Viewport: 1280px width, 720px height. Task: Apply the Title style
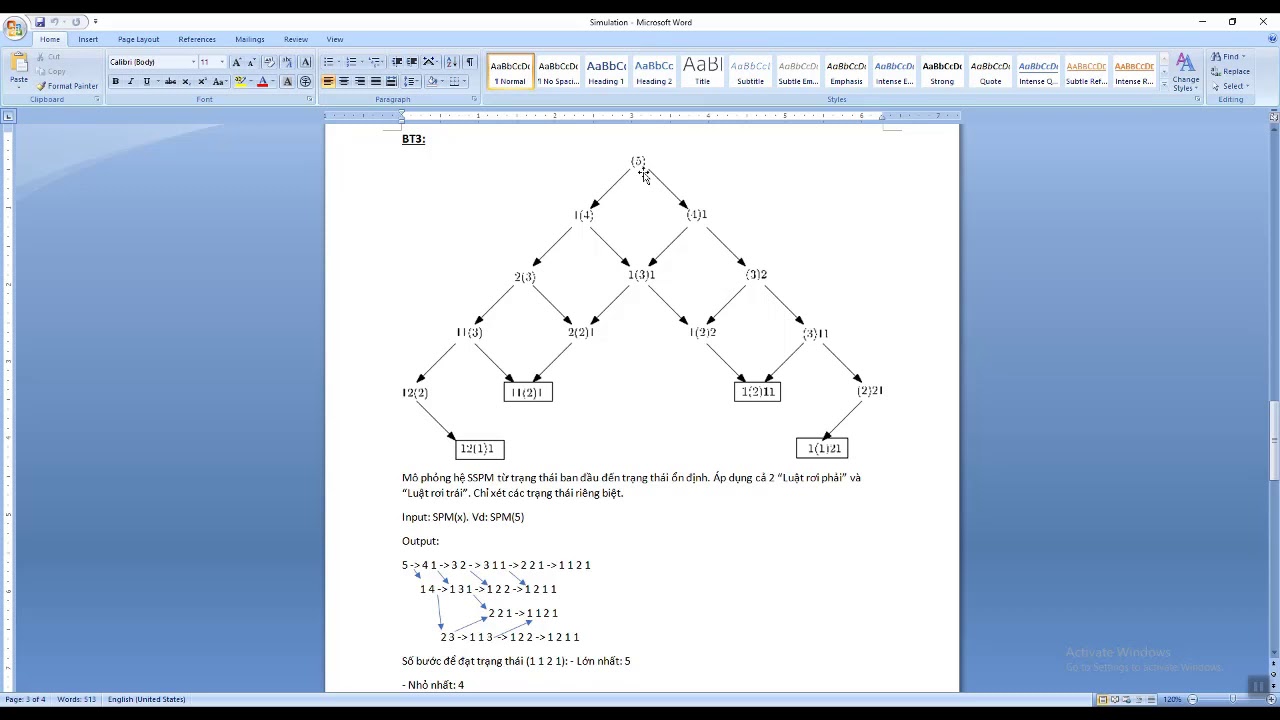coord(702,71)
